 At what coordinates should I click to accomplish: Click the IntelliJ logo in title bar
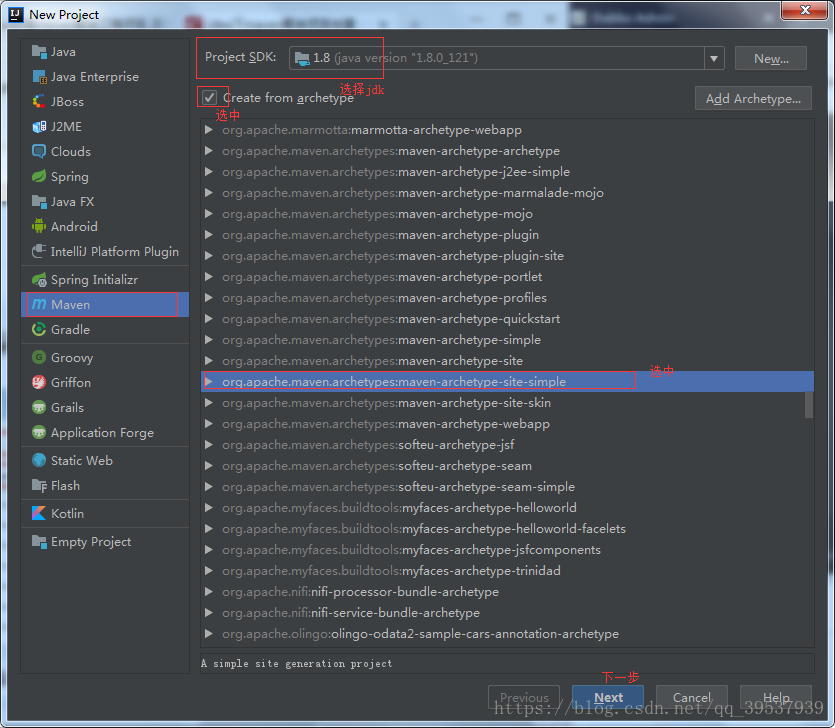point(16,14)
